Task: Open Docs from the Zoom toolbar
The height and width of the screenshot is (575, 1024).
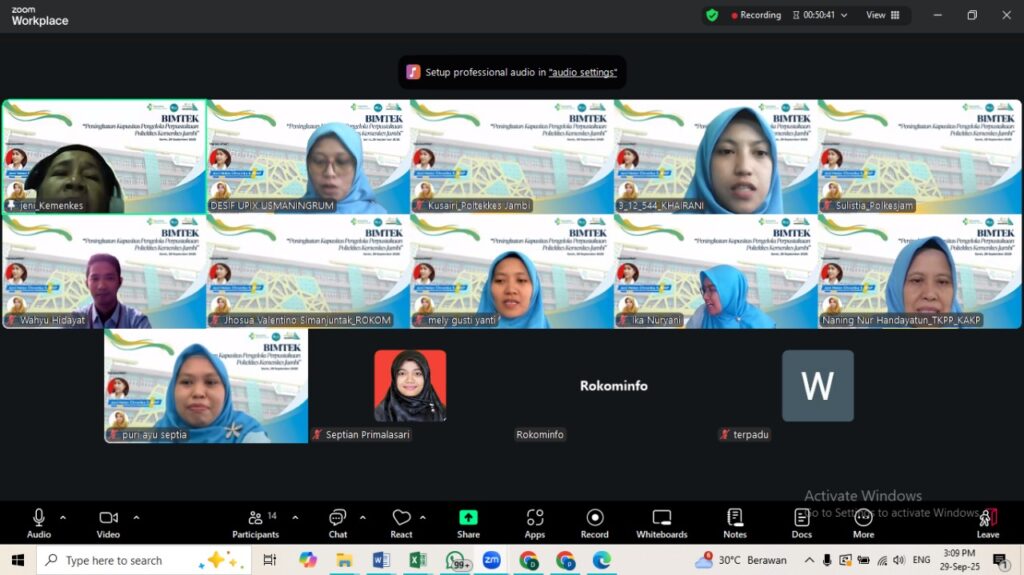Action: click(x=802, y=522)
